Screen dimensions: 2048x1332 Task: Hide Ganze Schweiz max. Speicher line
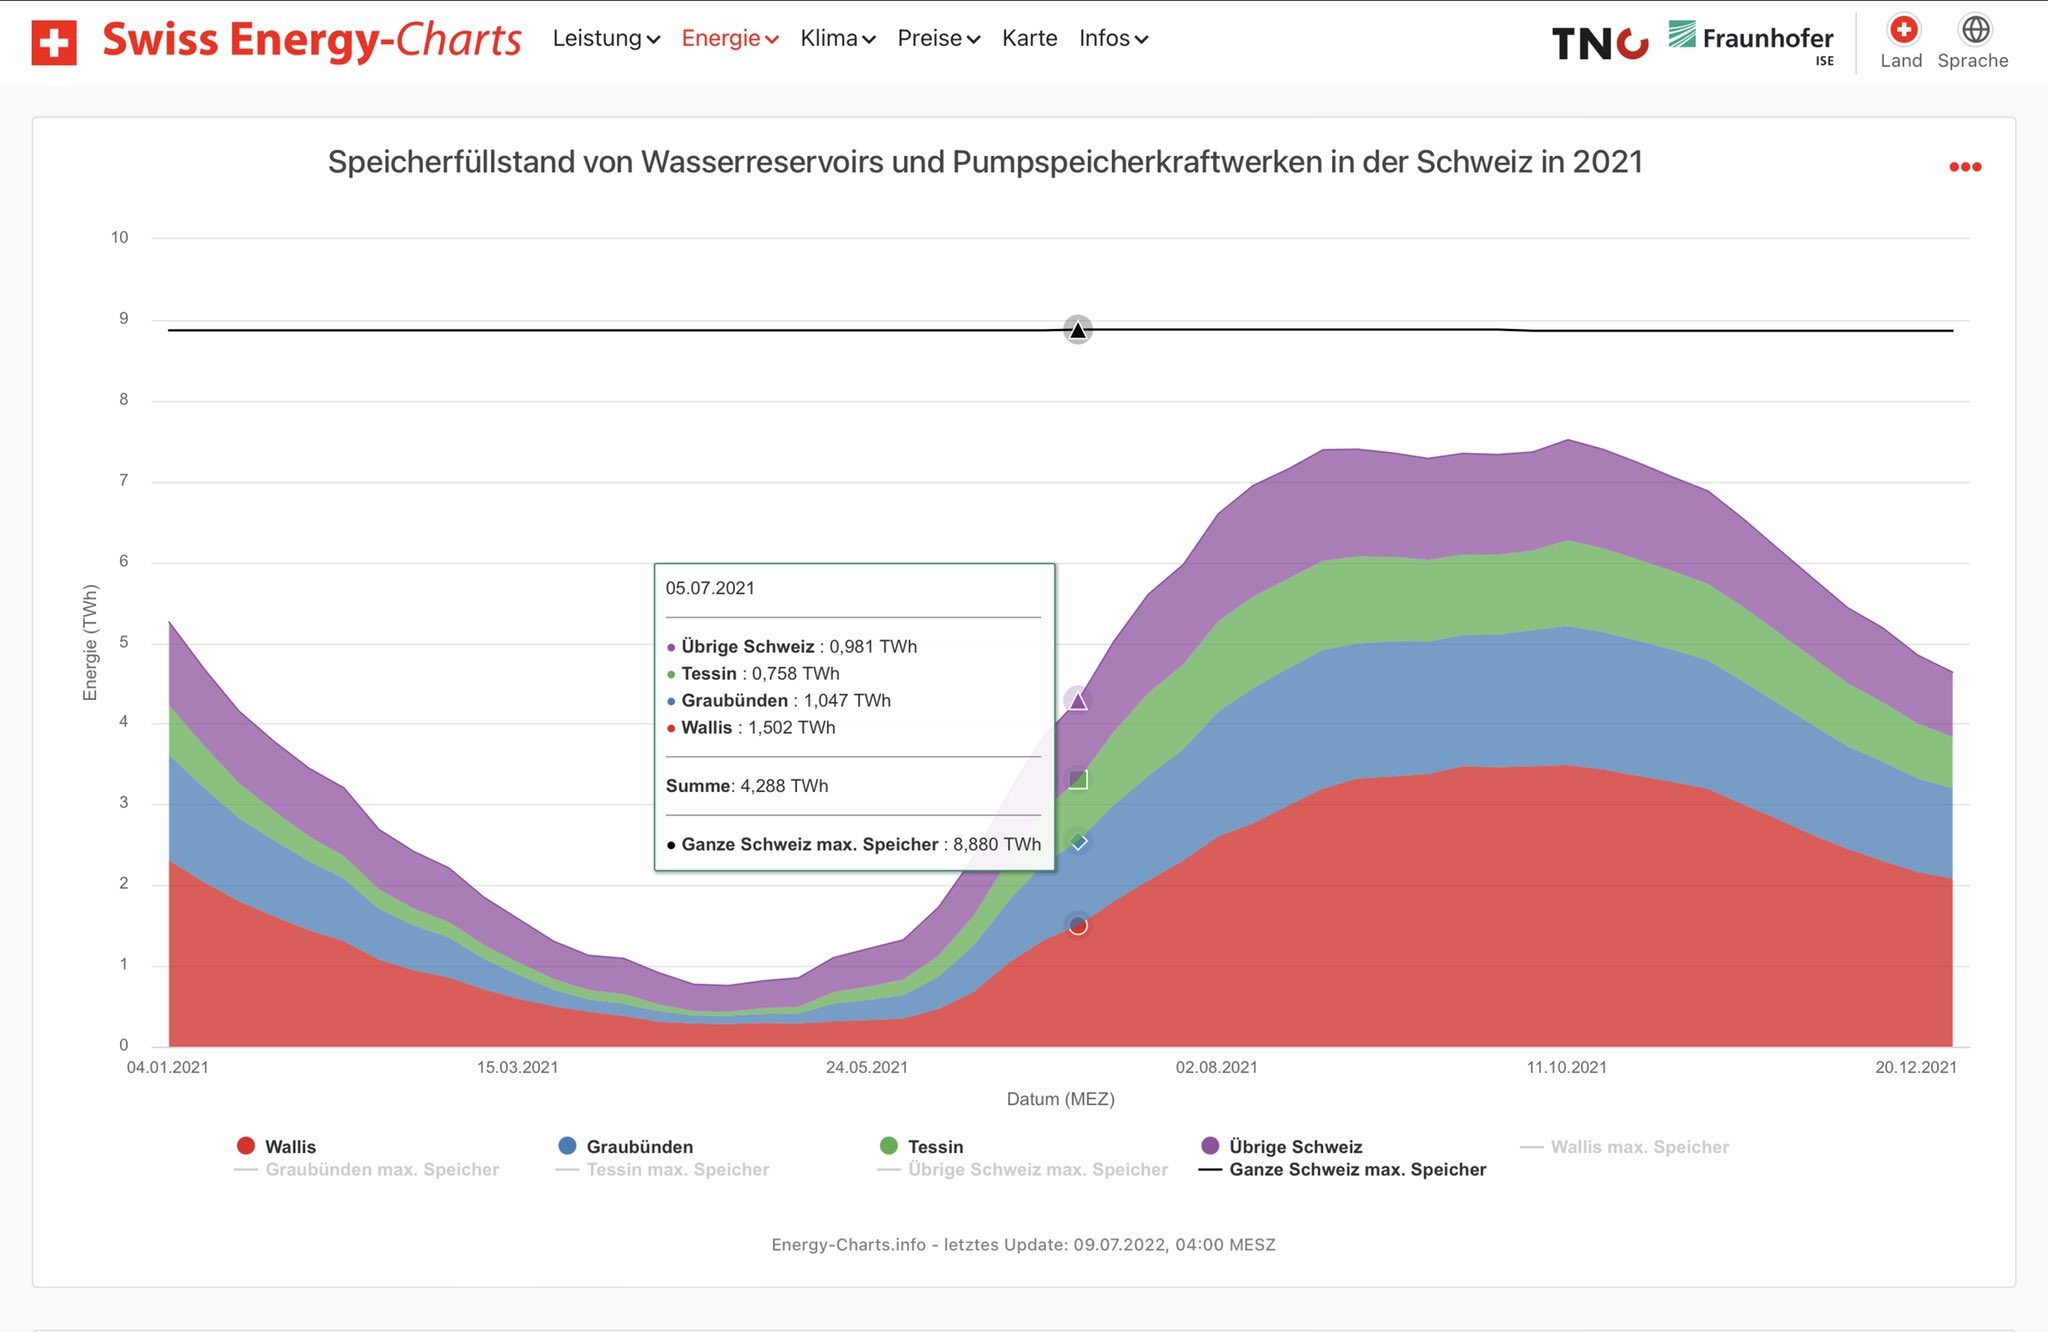(x=1342, y=1169)
